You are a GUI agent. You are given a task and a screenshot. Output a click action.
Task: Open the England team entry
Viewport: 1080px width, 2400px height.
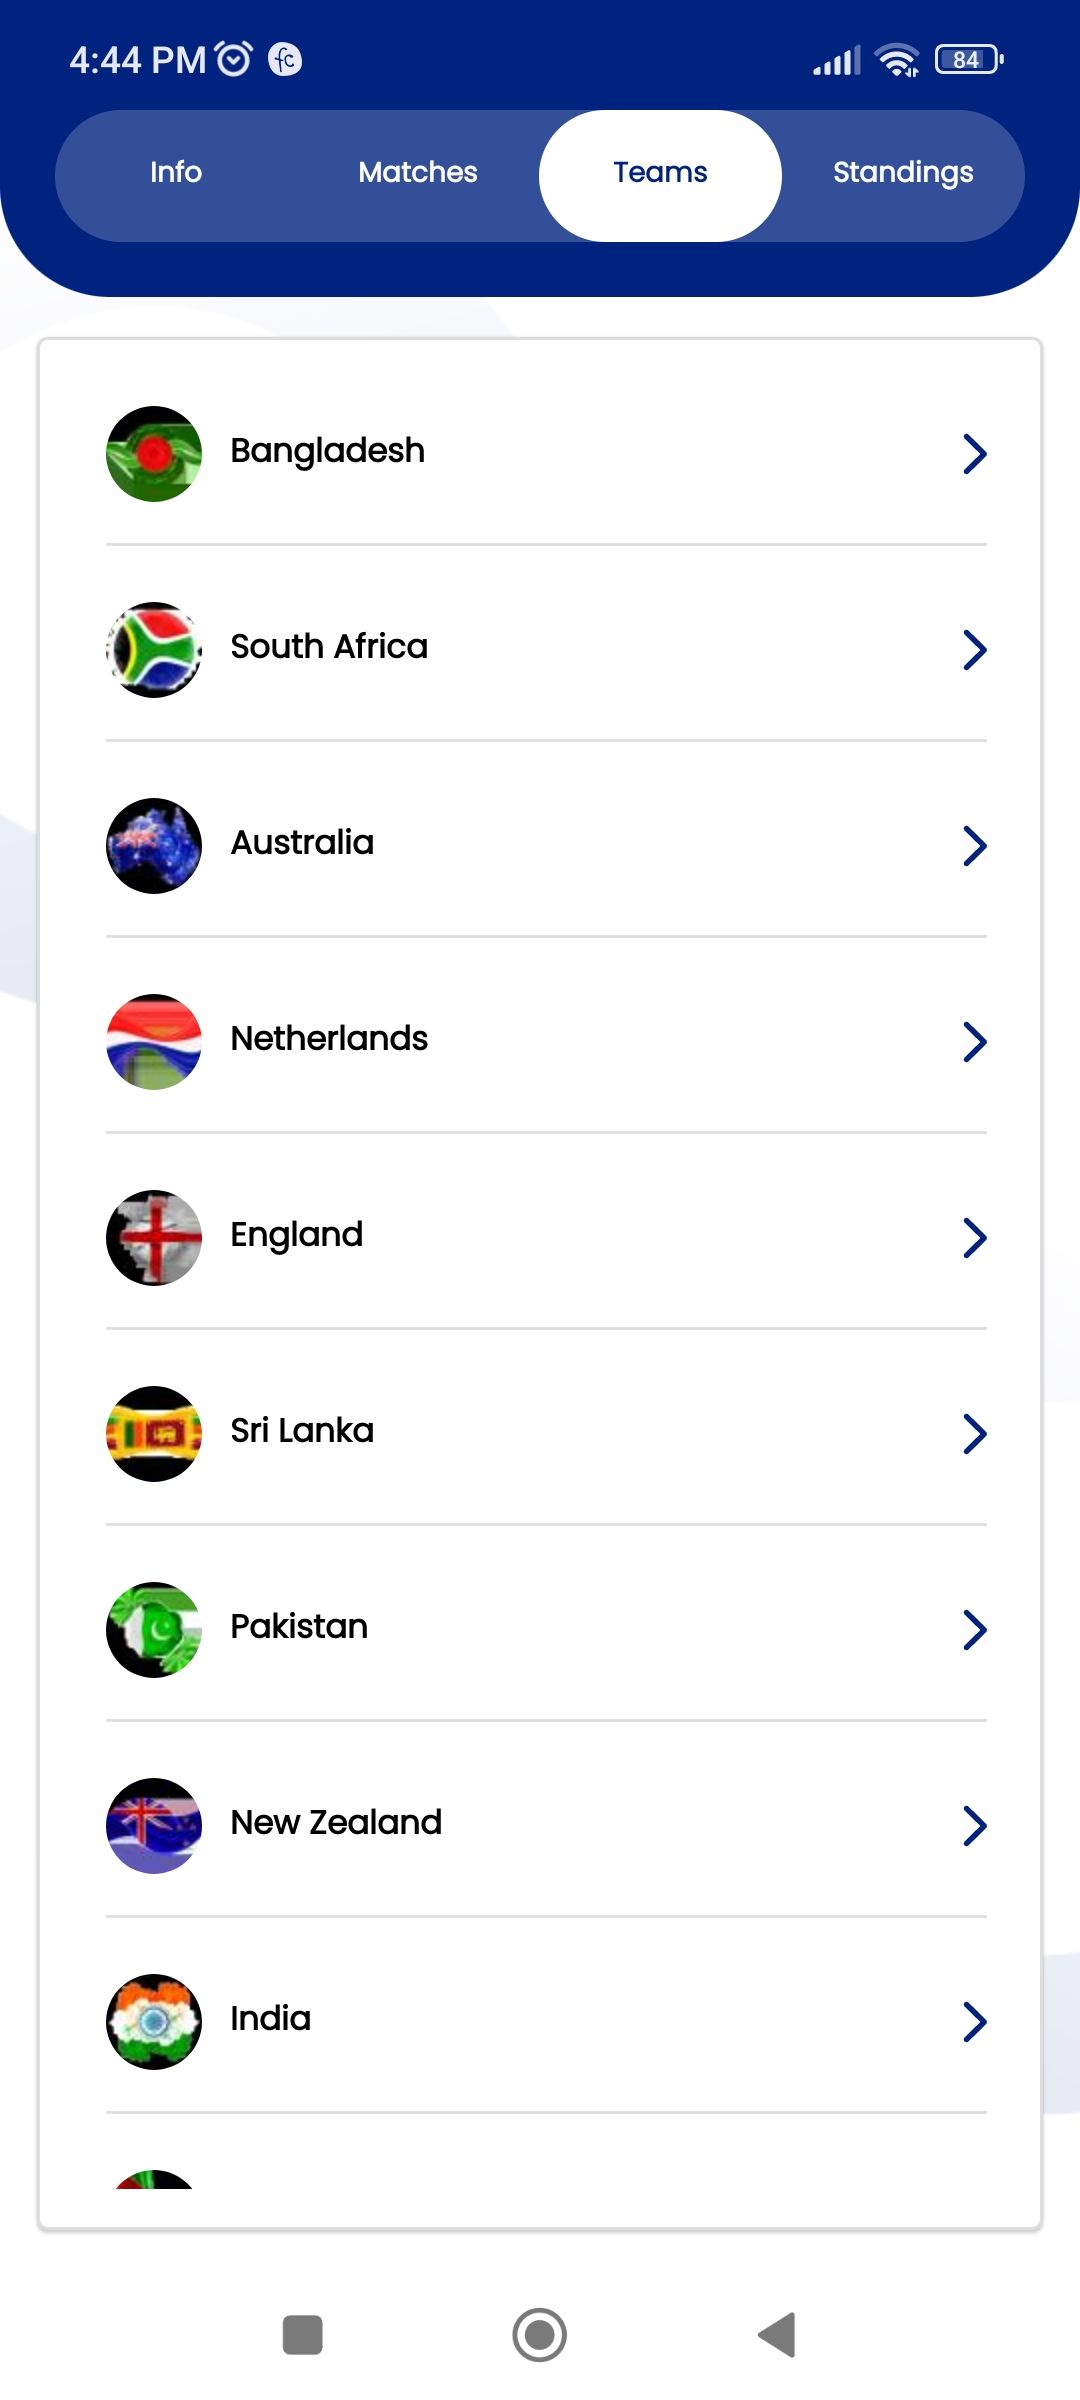[297, 1235]
